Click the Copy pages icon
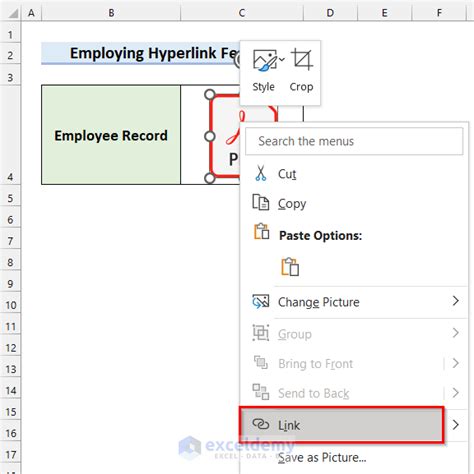 [261, 202]
